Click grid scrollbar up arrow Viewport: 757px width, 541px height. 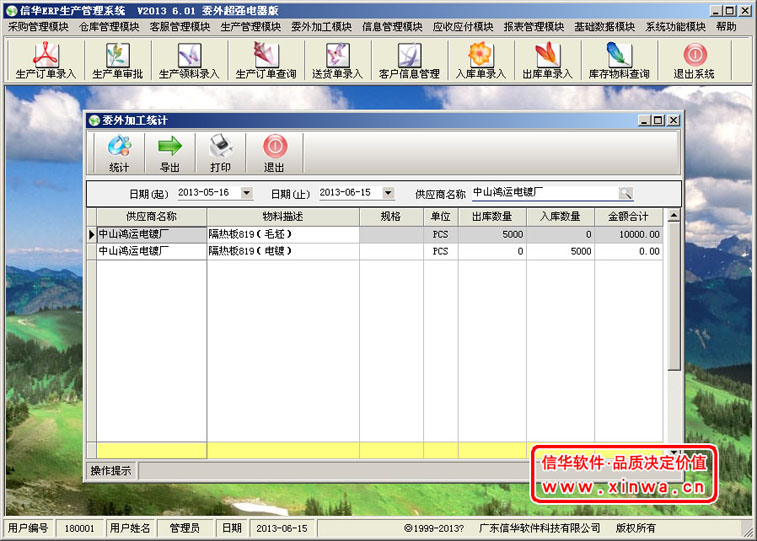coord(673,215)
